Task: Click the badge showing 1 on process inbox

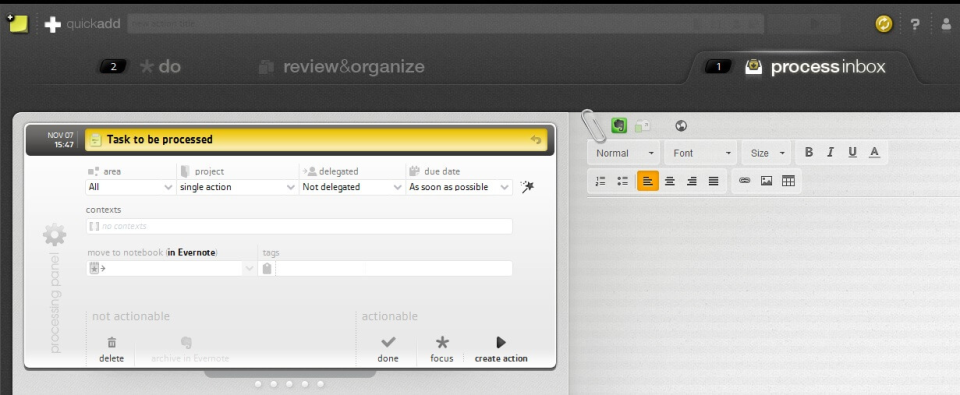Action: [719, 67]
